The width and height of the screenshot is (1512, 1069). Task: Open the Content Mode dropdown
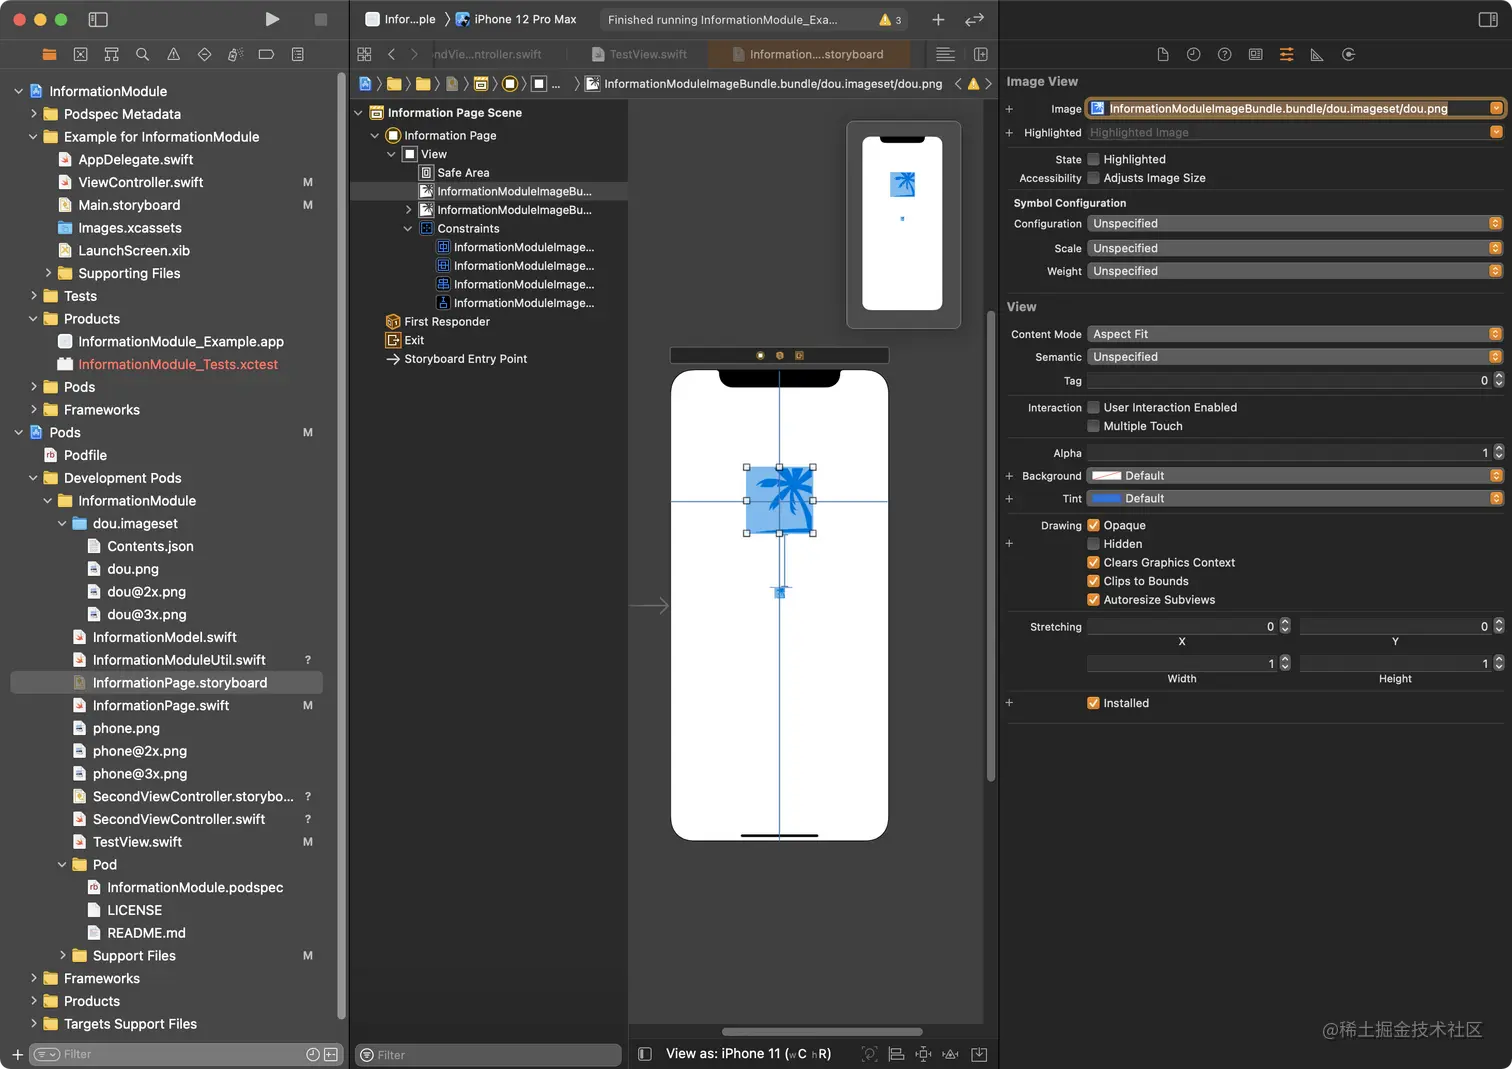(x=1295, y=334)
